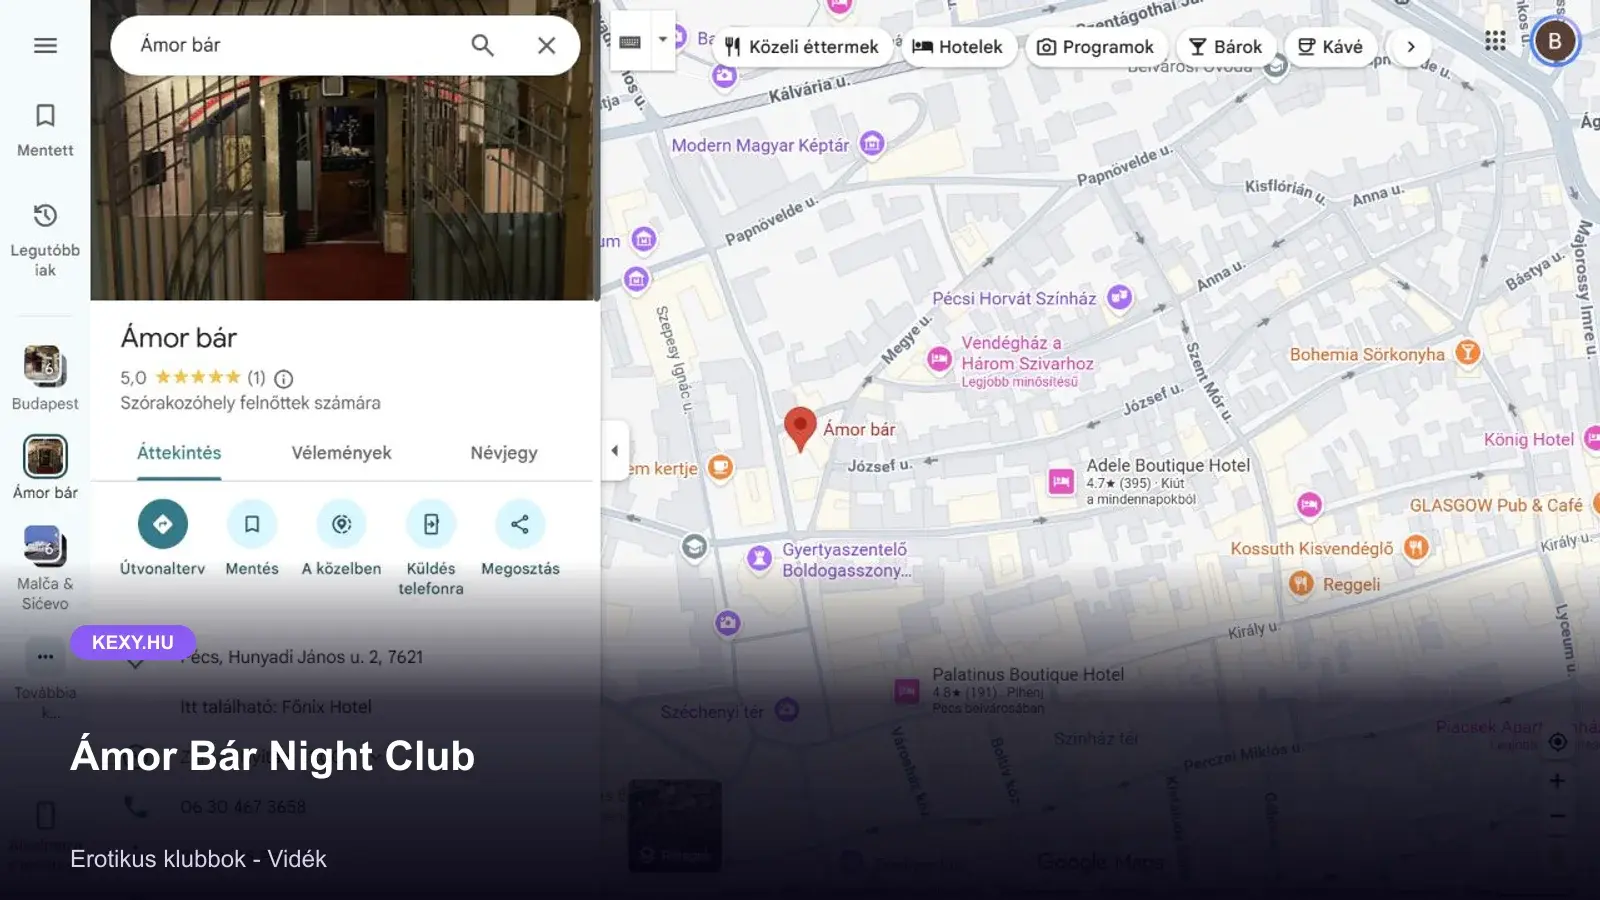Click Pécsi Horvát Színház marker
This screenshot has width=1600, height=900.
tap(1119, 297)
